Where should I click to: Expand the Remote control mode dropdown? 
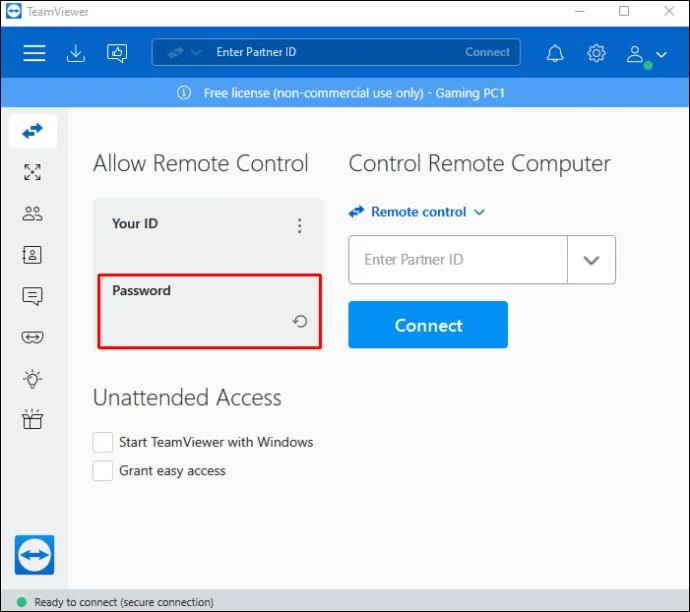tap(417, 212)
